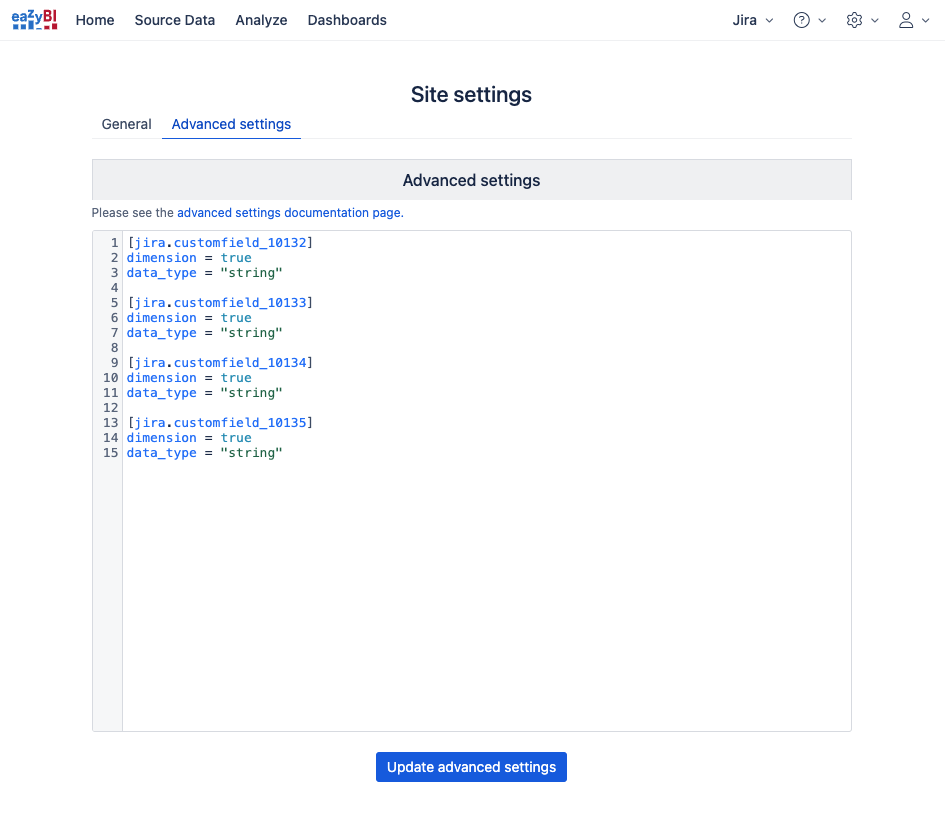The image size is (945, 834).
Task: Click the jira.customfield_10134 line in the editor
Action: 220,363
